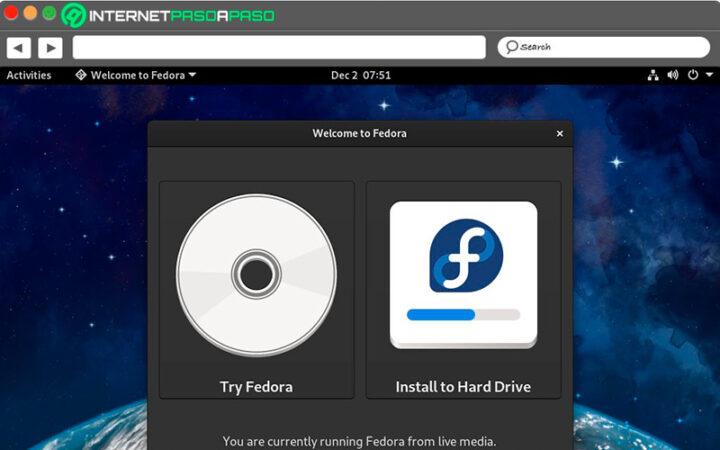720x450 pixels.
Task: Click the browser forward arrow button
Action: click(50, 47)
